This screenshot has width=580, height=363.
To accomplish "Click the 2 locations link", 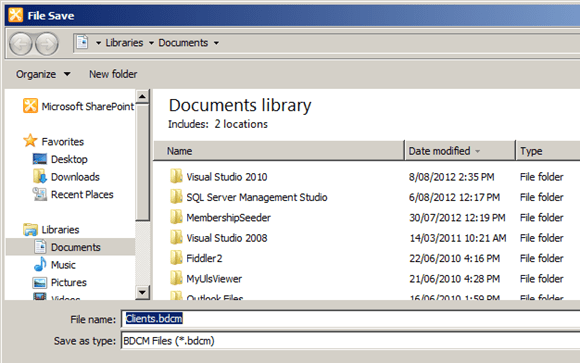I will (241, 124).
